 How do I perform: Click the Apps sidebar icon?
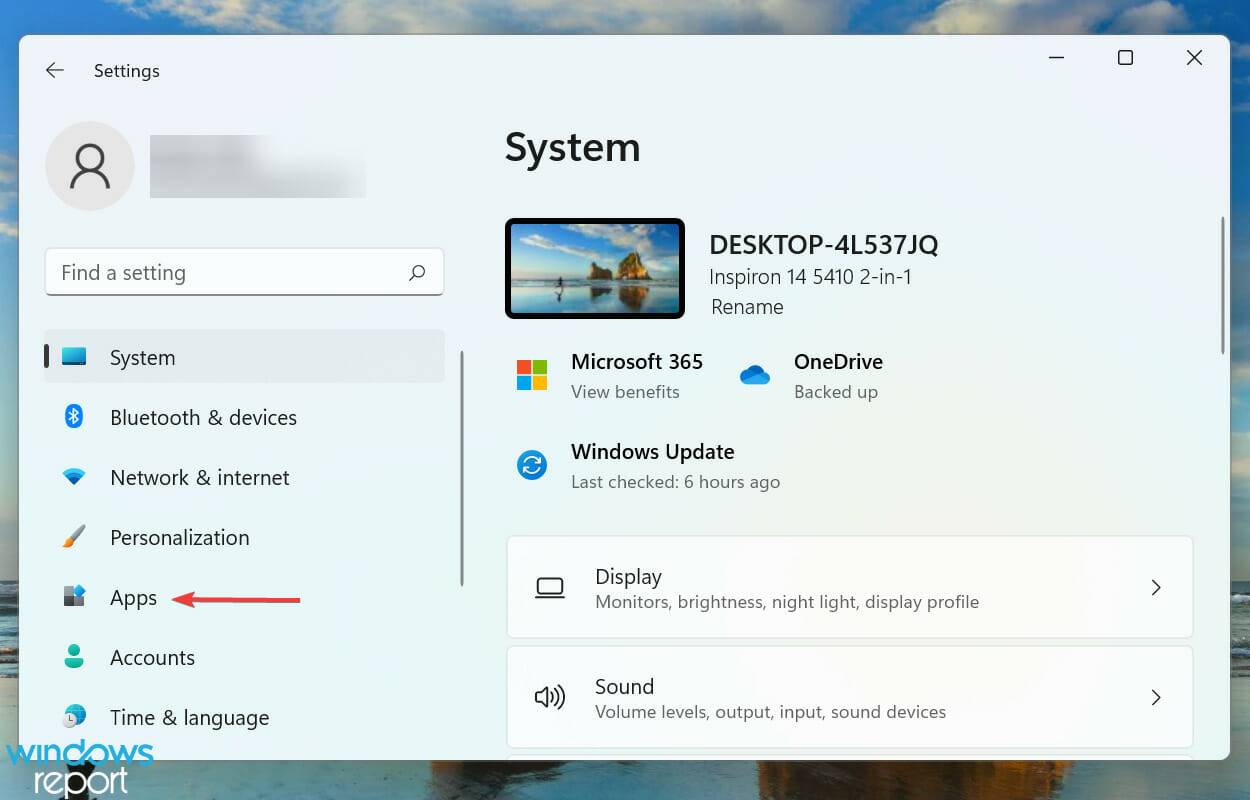point(74,597)
